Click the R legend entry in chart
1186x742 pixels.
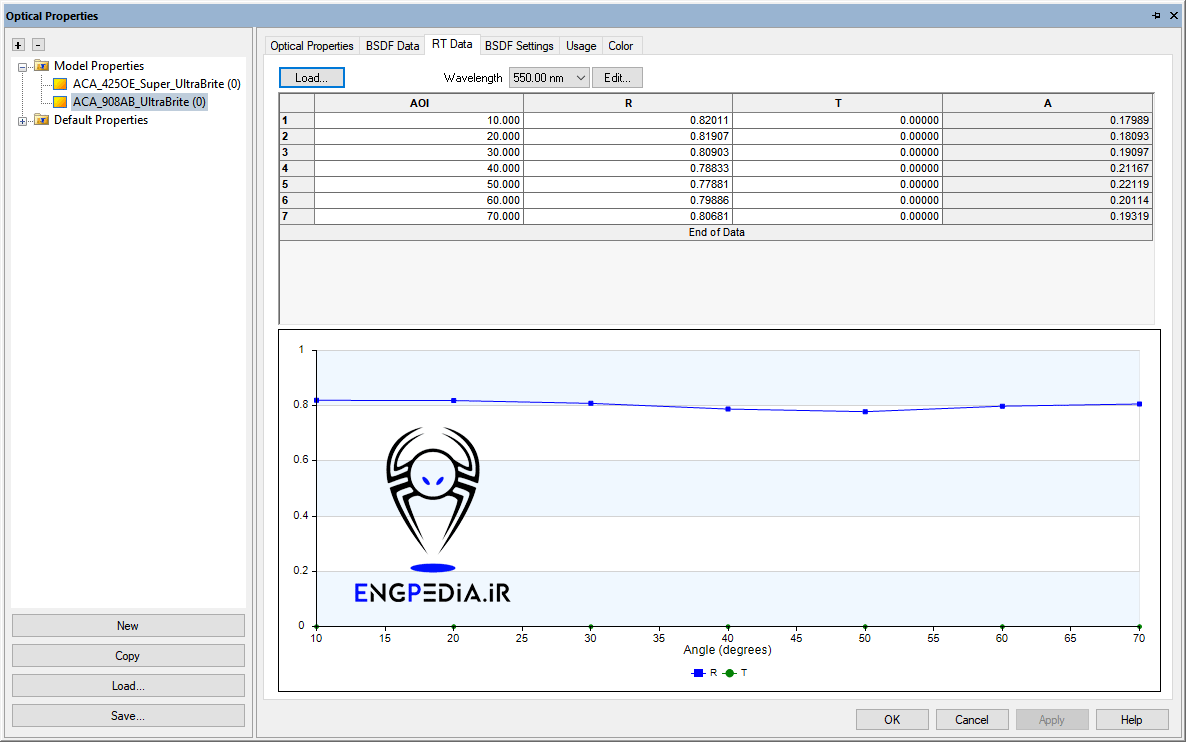click(704, 672)
